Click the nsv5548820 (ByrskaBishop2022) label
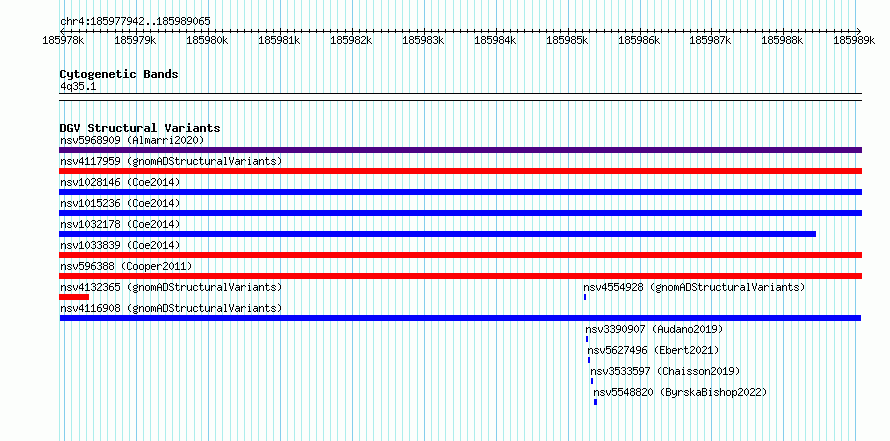Image resolution: width=890 pixels, height=441 pixels. [680, 392]
